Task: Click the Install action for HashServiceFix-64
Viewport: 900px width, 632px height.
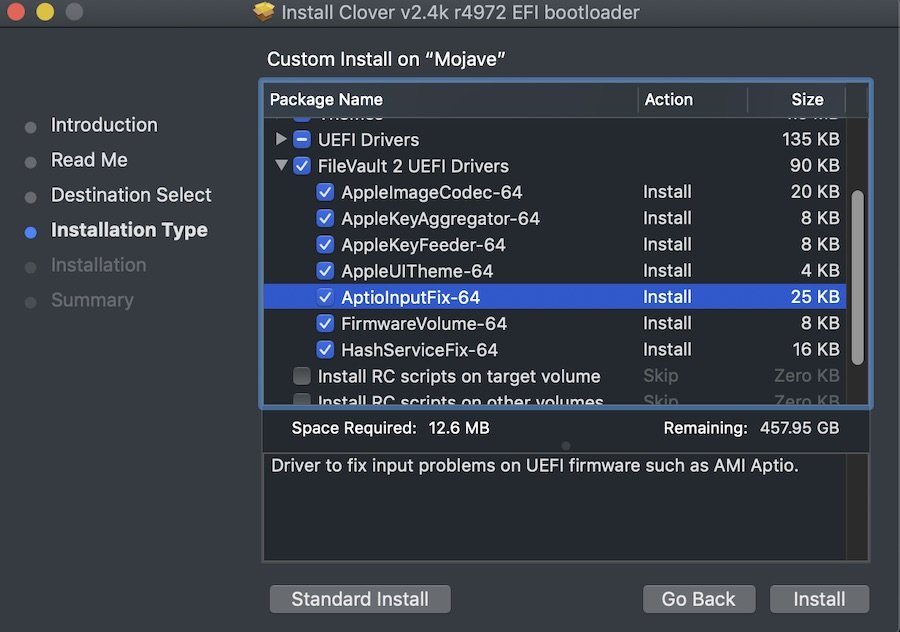Action: 667,350
